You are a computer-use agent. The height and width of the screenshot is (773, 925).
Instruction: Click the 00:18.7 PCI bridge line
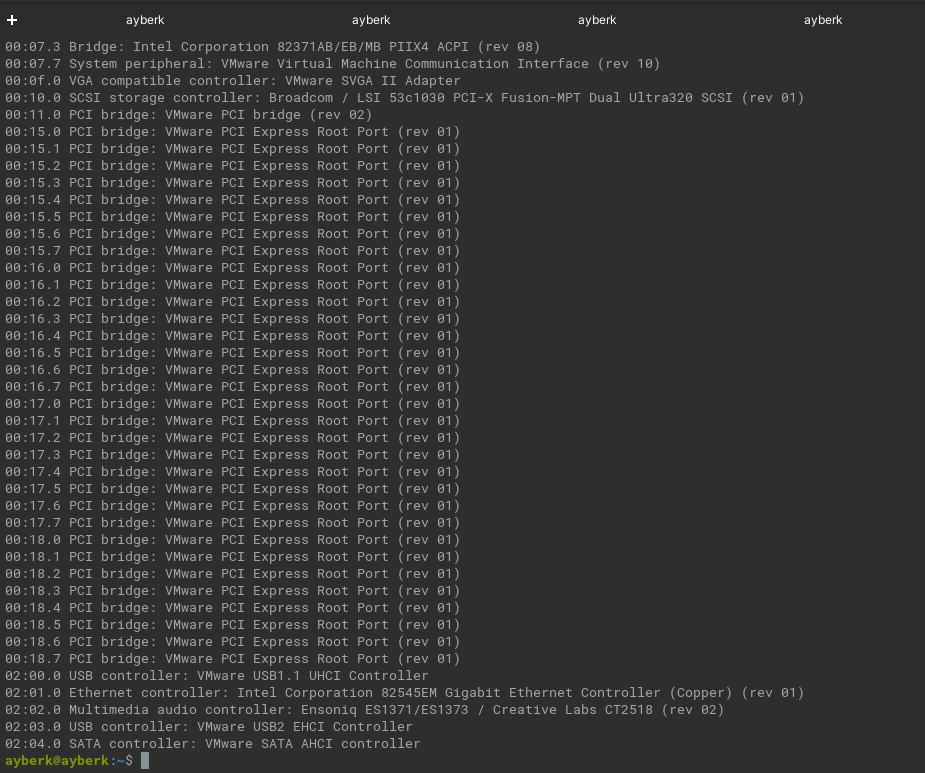232,659
